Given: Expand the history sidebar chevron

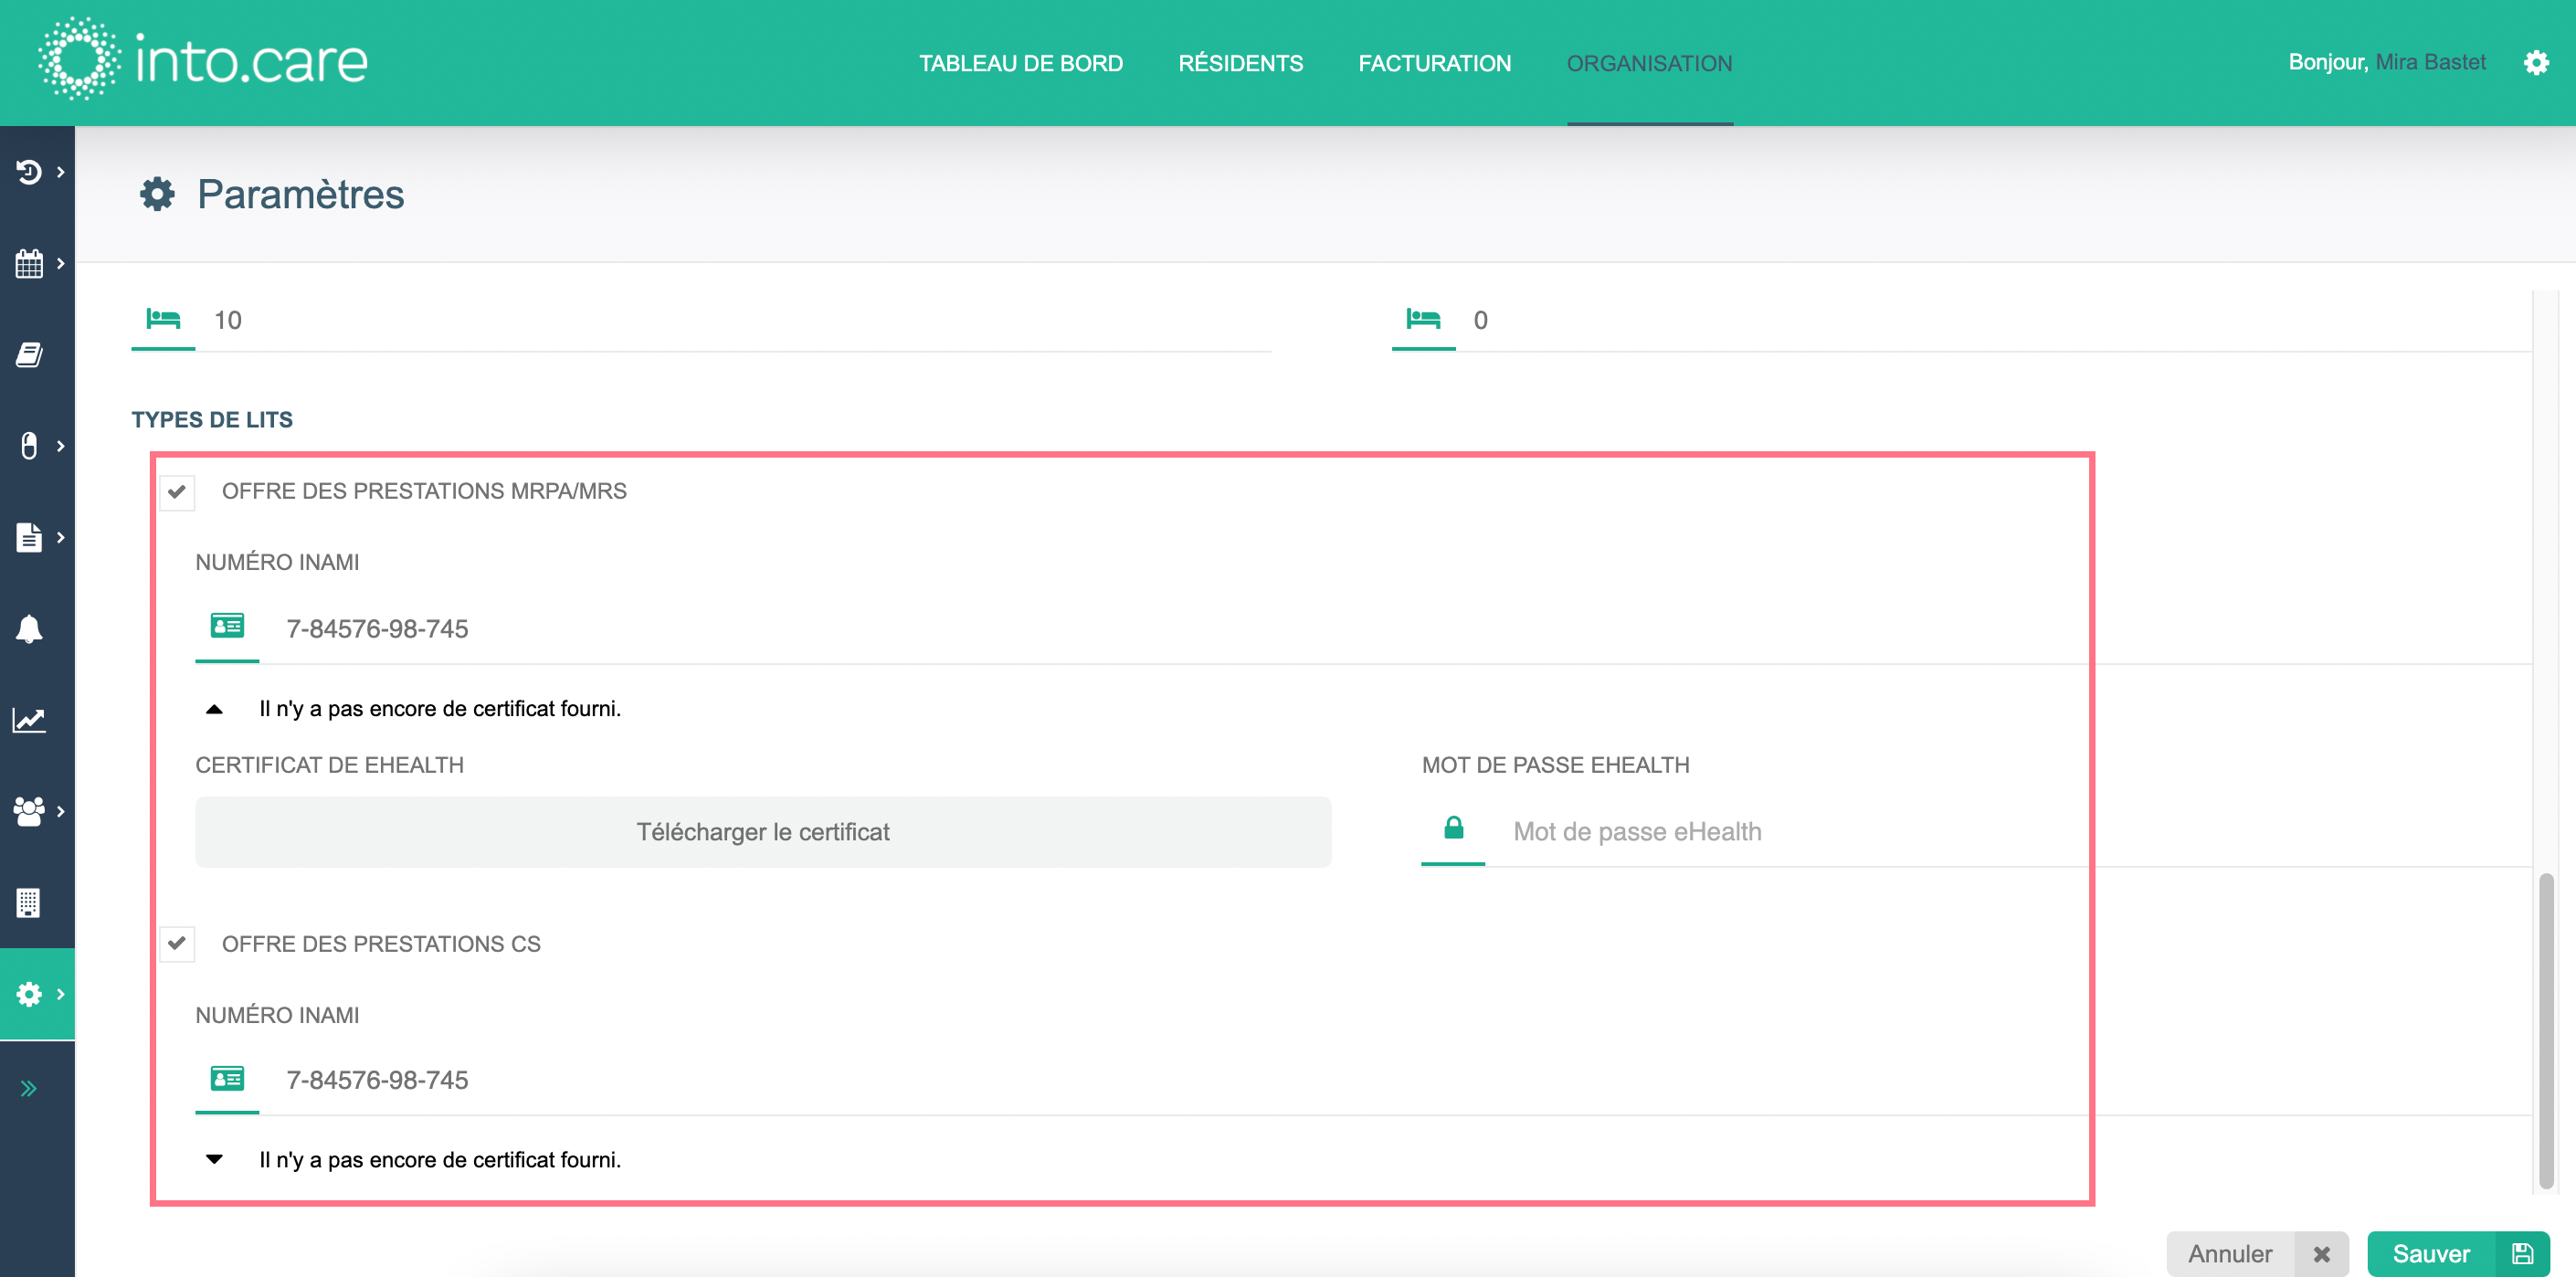Looking at the screenshot, I should (61, 172).
